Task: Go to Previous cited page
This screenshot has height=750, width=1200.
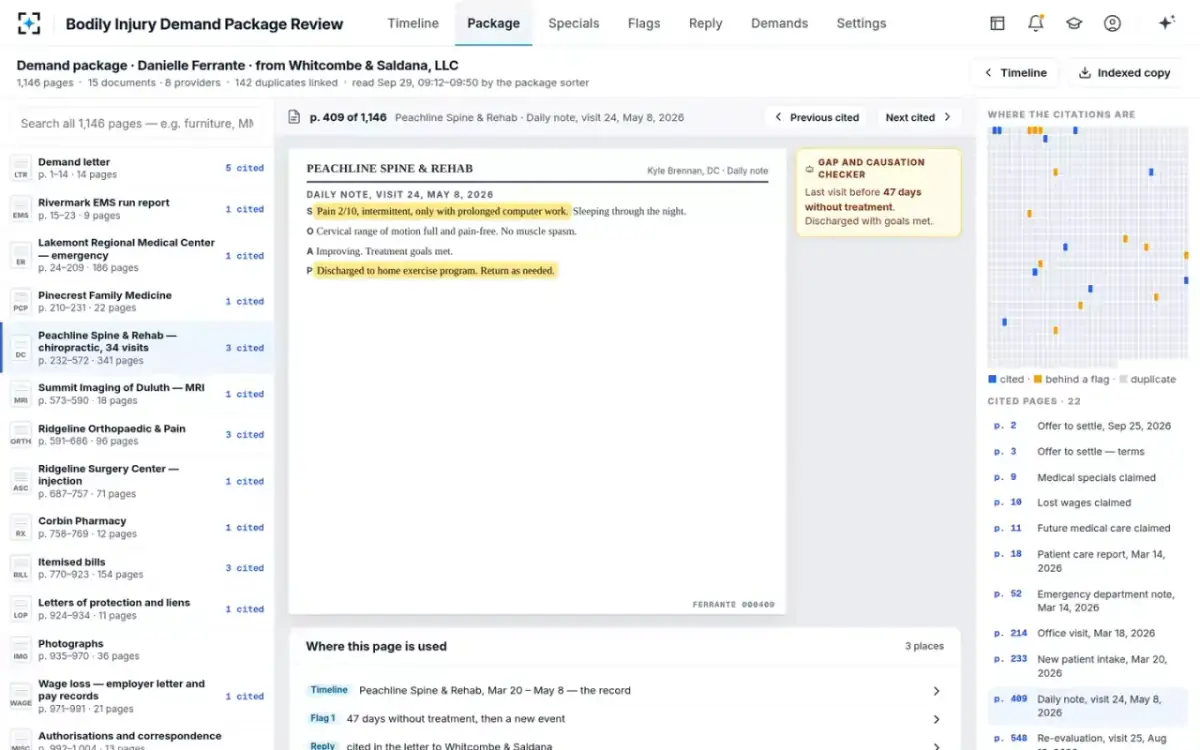Action: point(816,117)
